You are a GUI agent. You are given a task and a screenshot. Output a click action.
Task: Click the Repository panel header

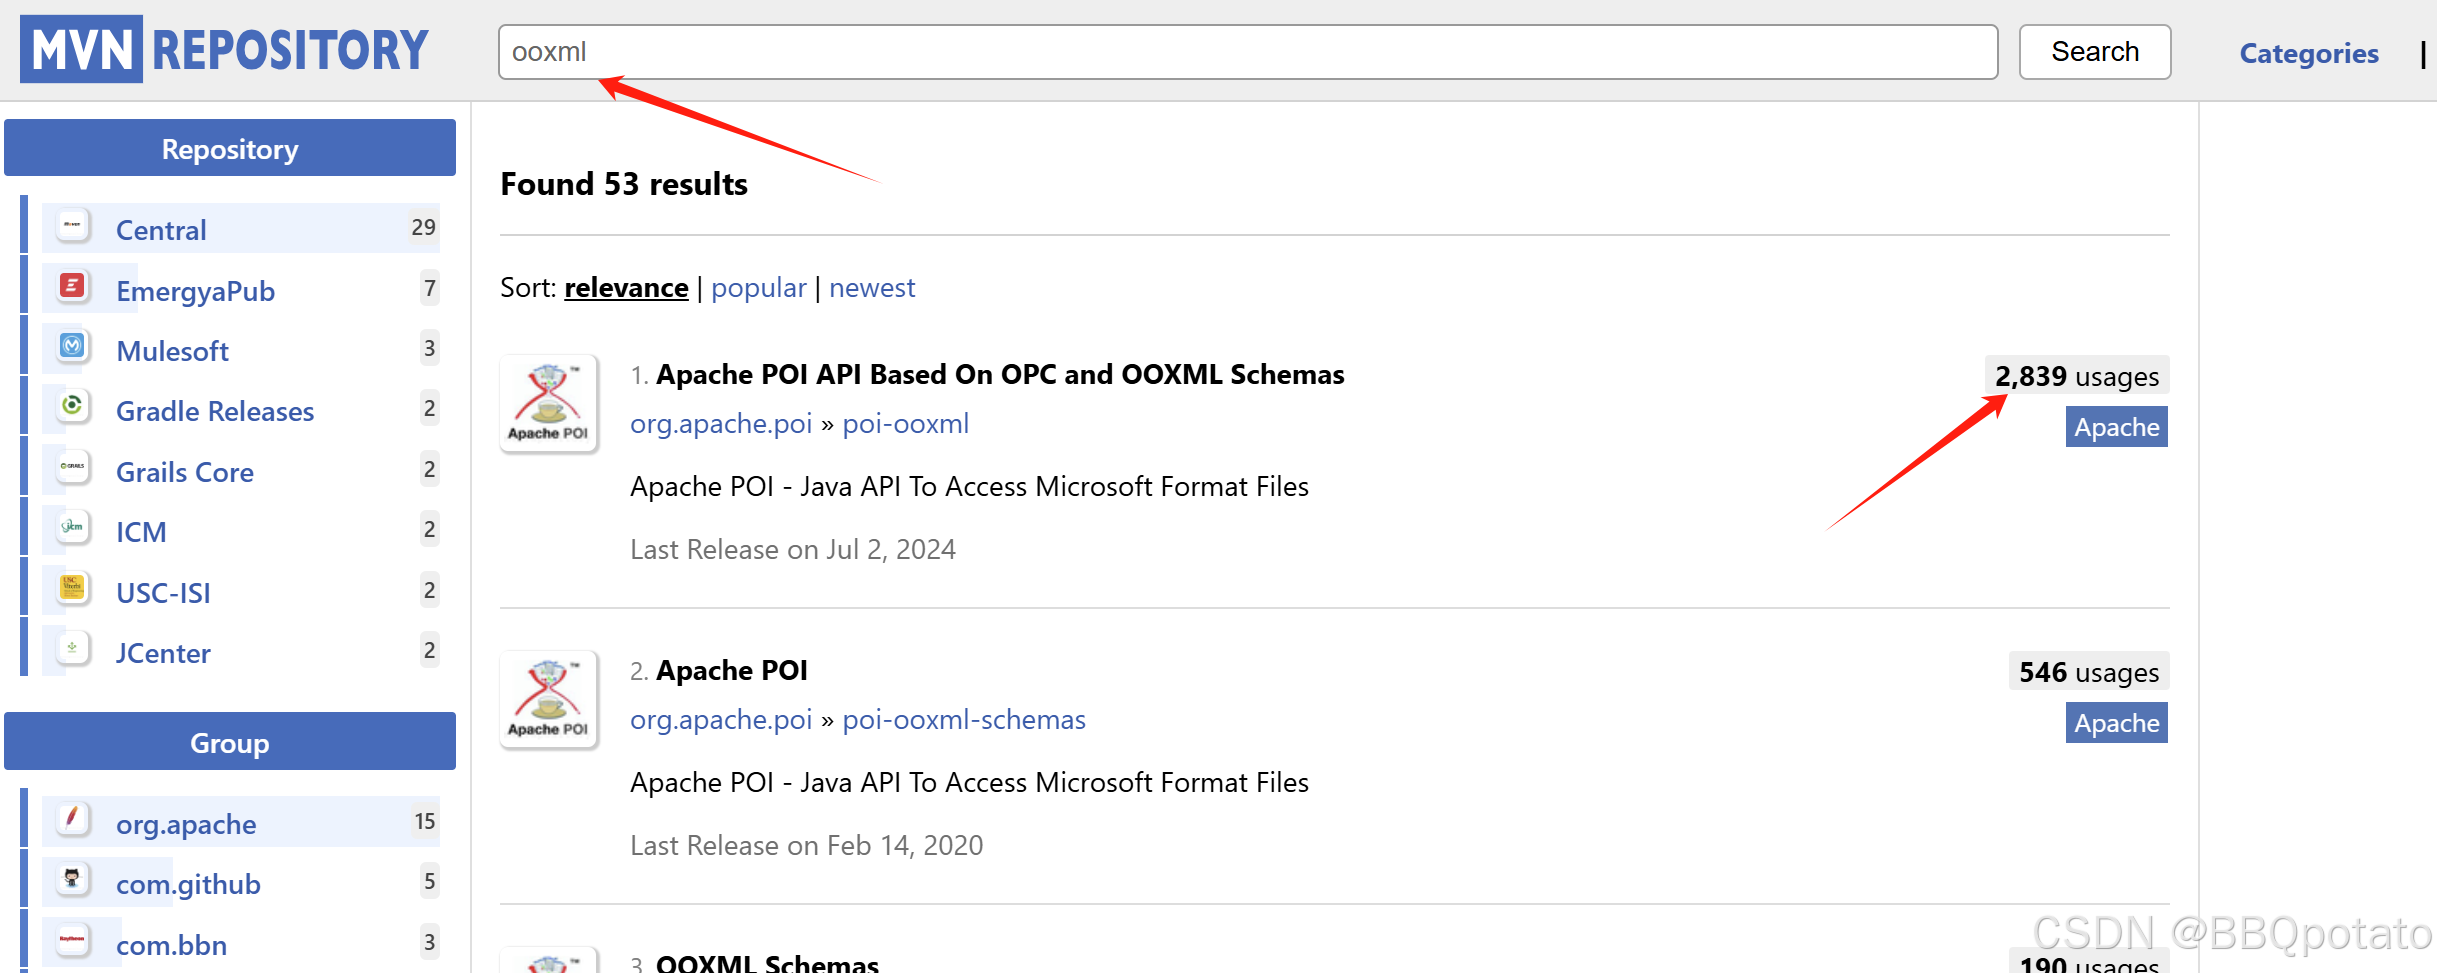pos(230,148)
